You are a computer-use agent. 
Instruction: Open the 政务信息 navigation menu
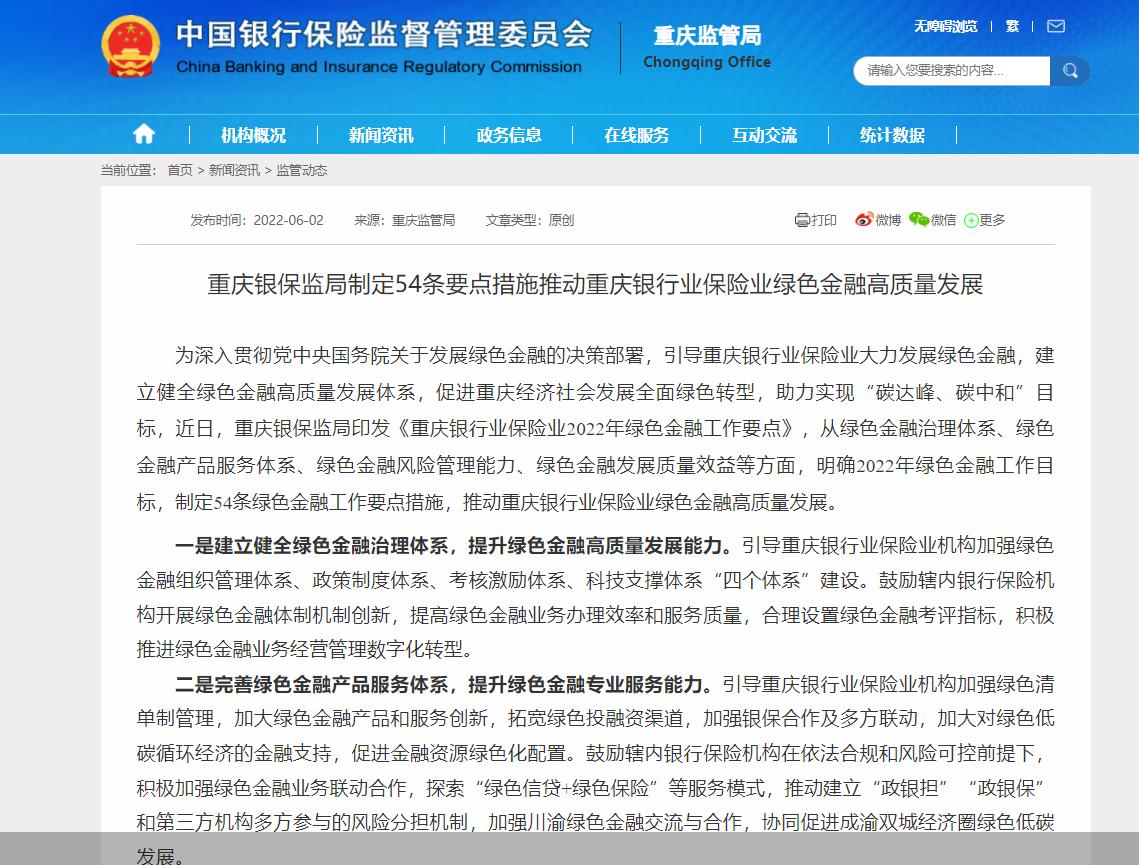pos(509,133)
